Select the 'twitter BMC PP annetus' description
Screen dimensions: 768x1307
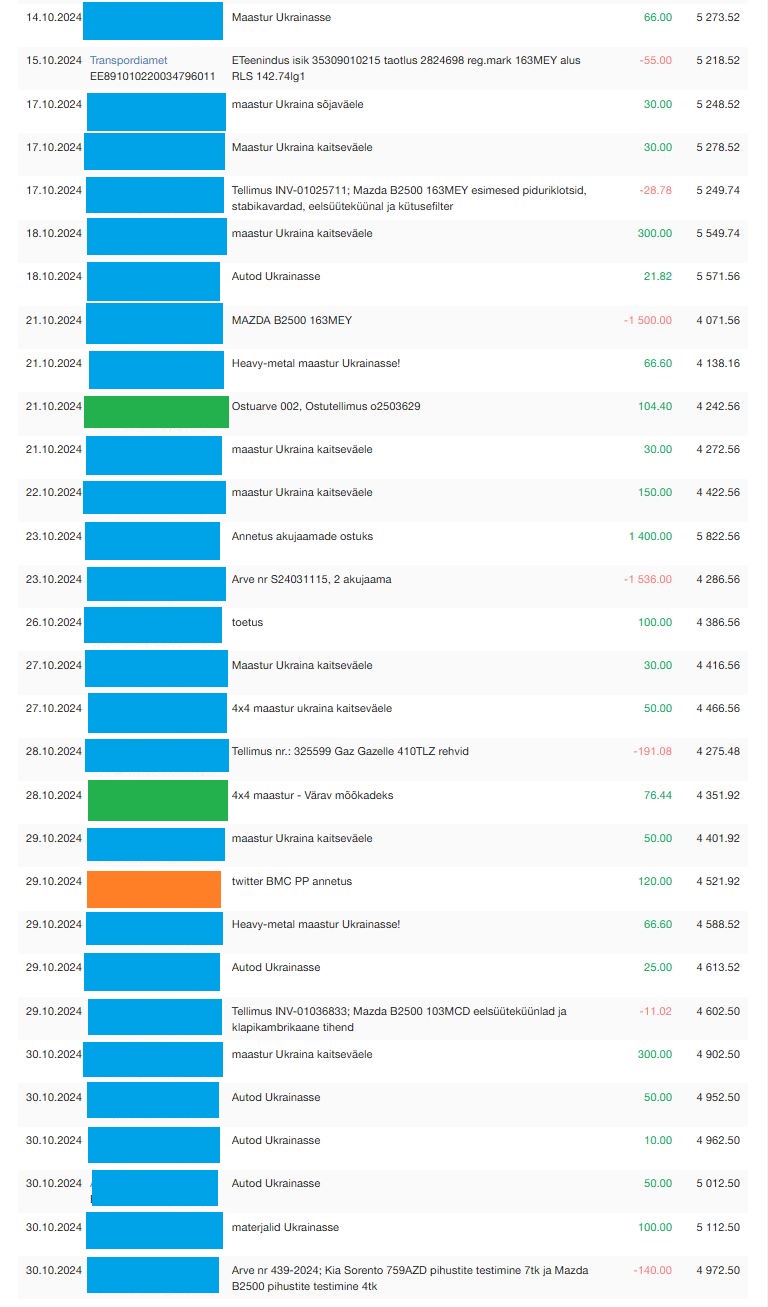(x=292, y=881)
